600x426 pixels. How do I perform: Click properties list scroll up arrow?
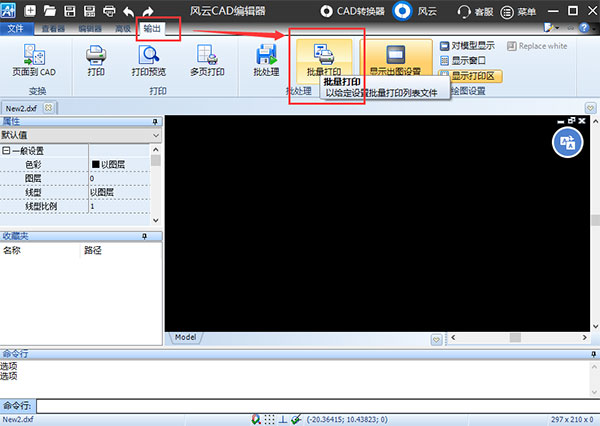(x=156, y=150)
